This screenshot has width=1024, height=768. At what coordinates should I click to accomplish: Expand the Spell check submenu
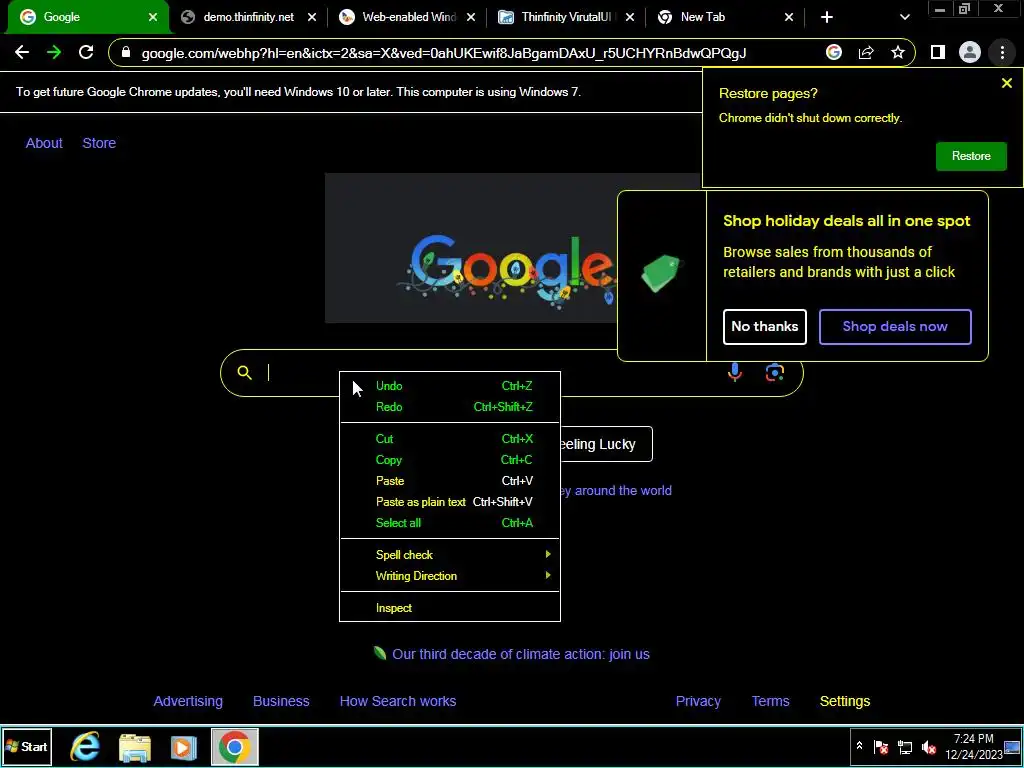click(x=450, y=554)
